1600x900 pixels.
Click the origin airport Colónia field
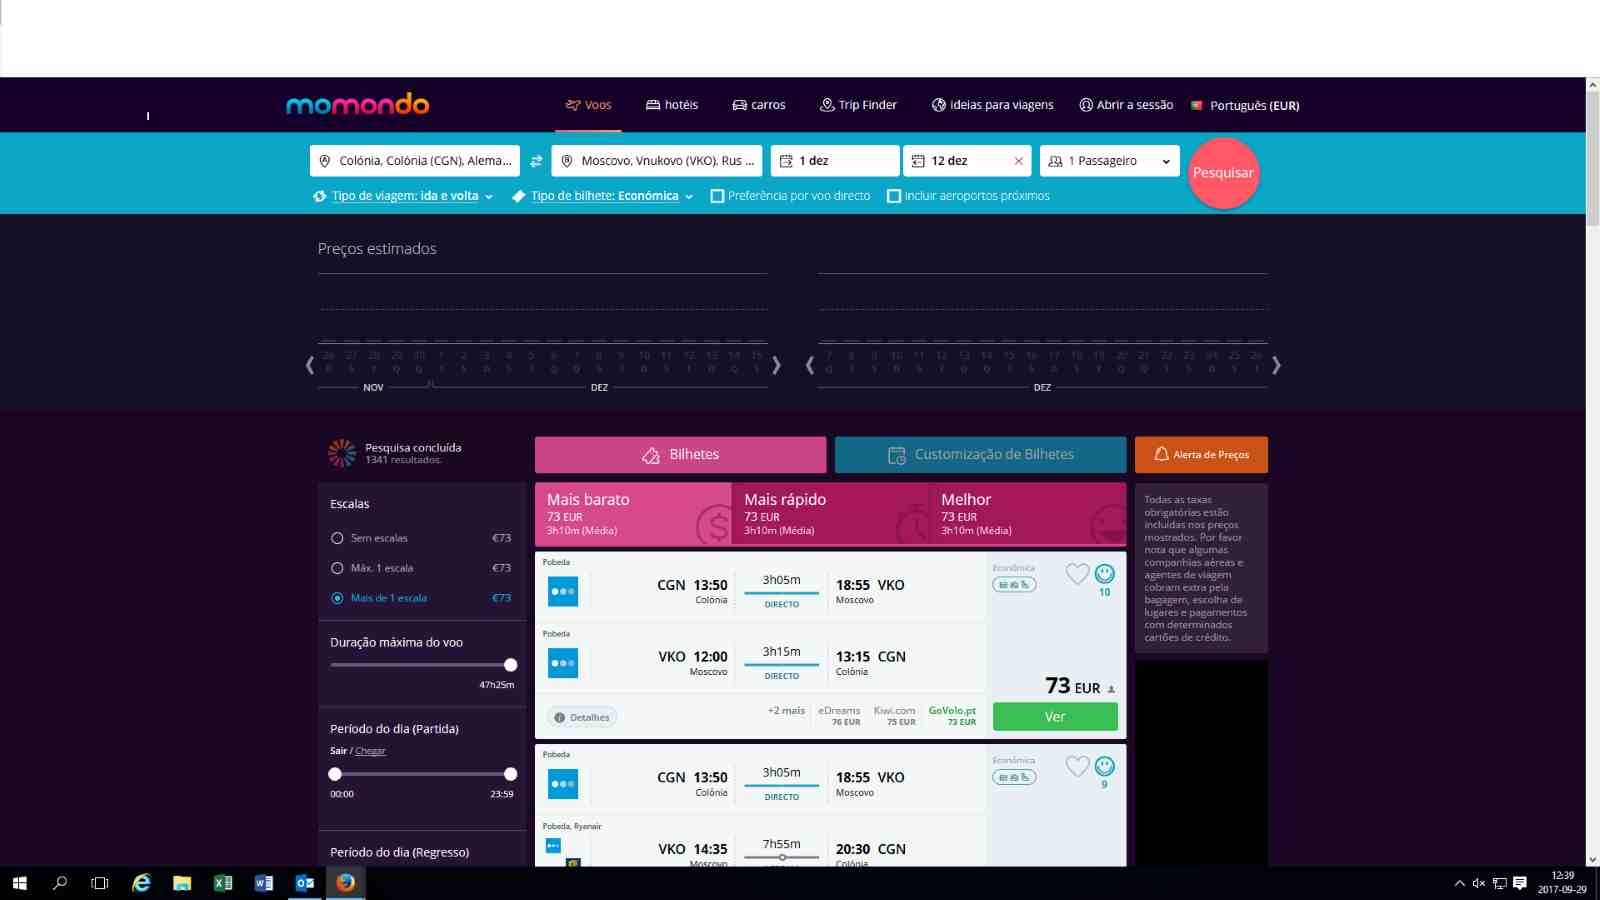[x=415, y=161]
